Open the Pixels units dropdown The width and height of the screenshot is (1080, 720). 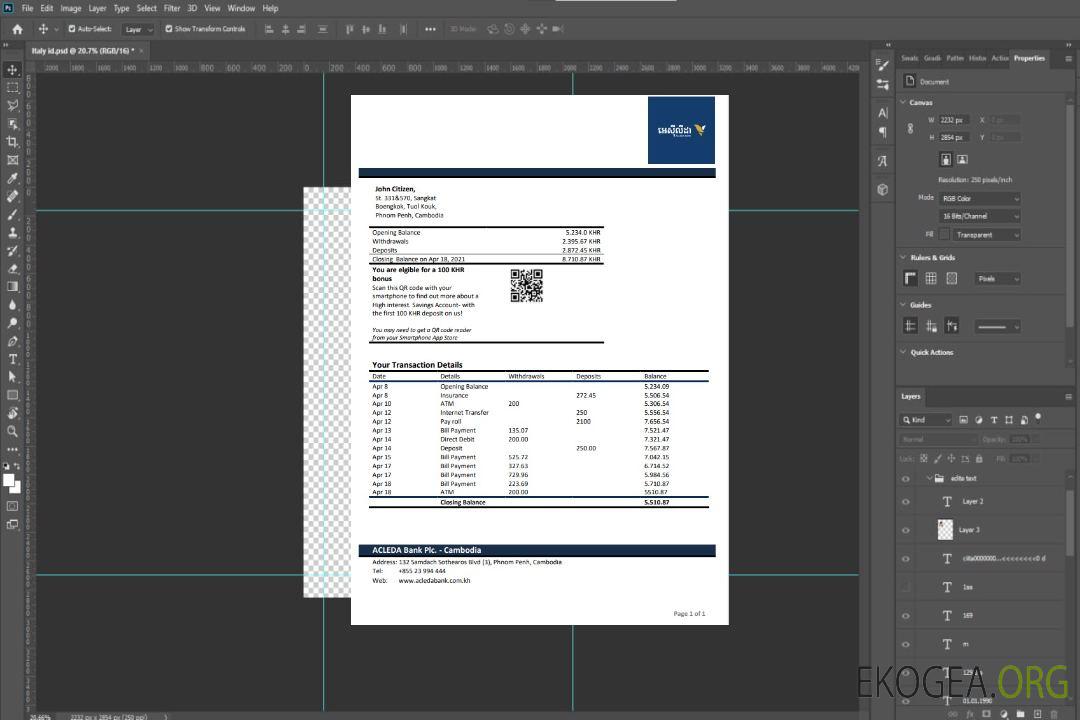[998, 279]
